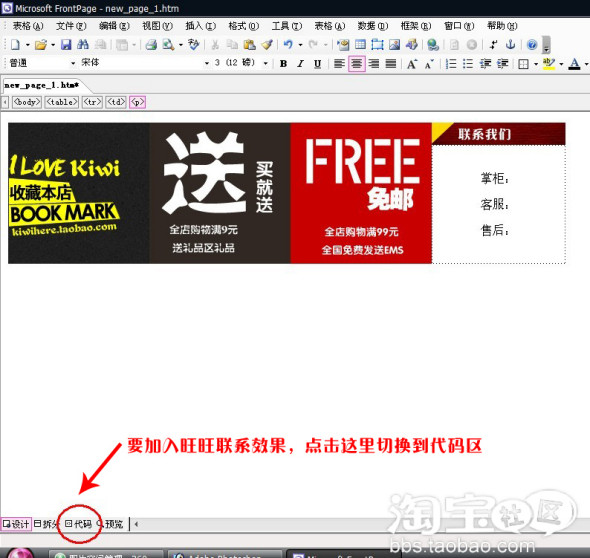This screenshot has width=590, height=558.
Task: Insert a picture from file icon
Action: (394, 45)
